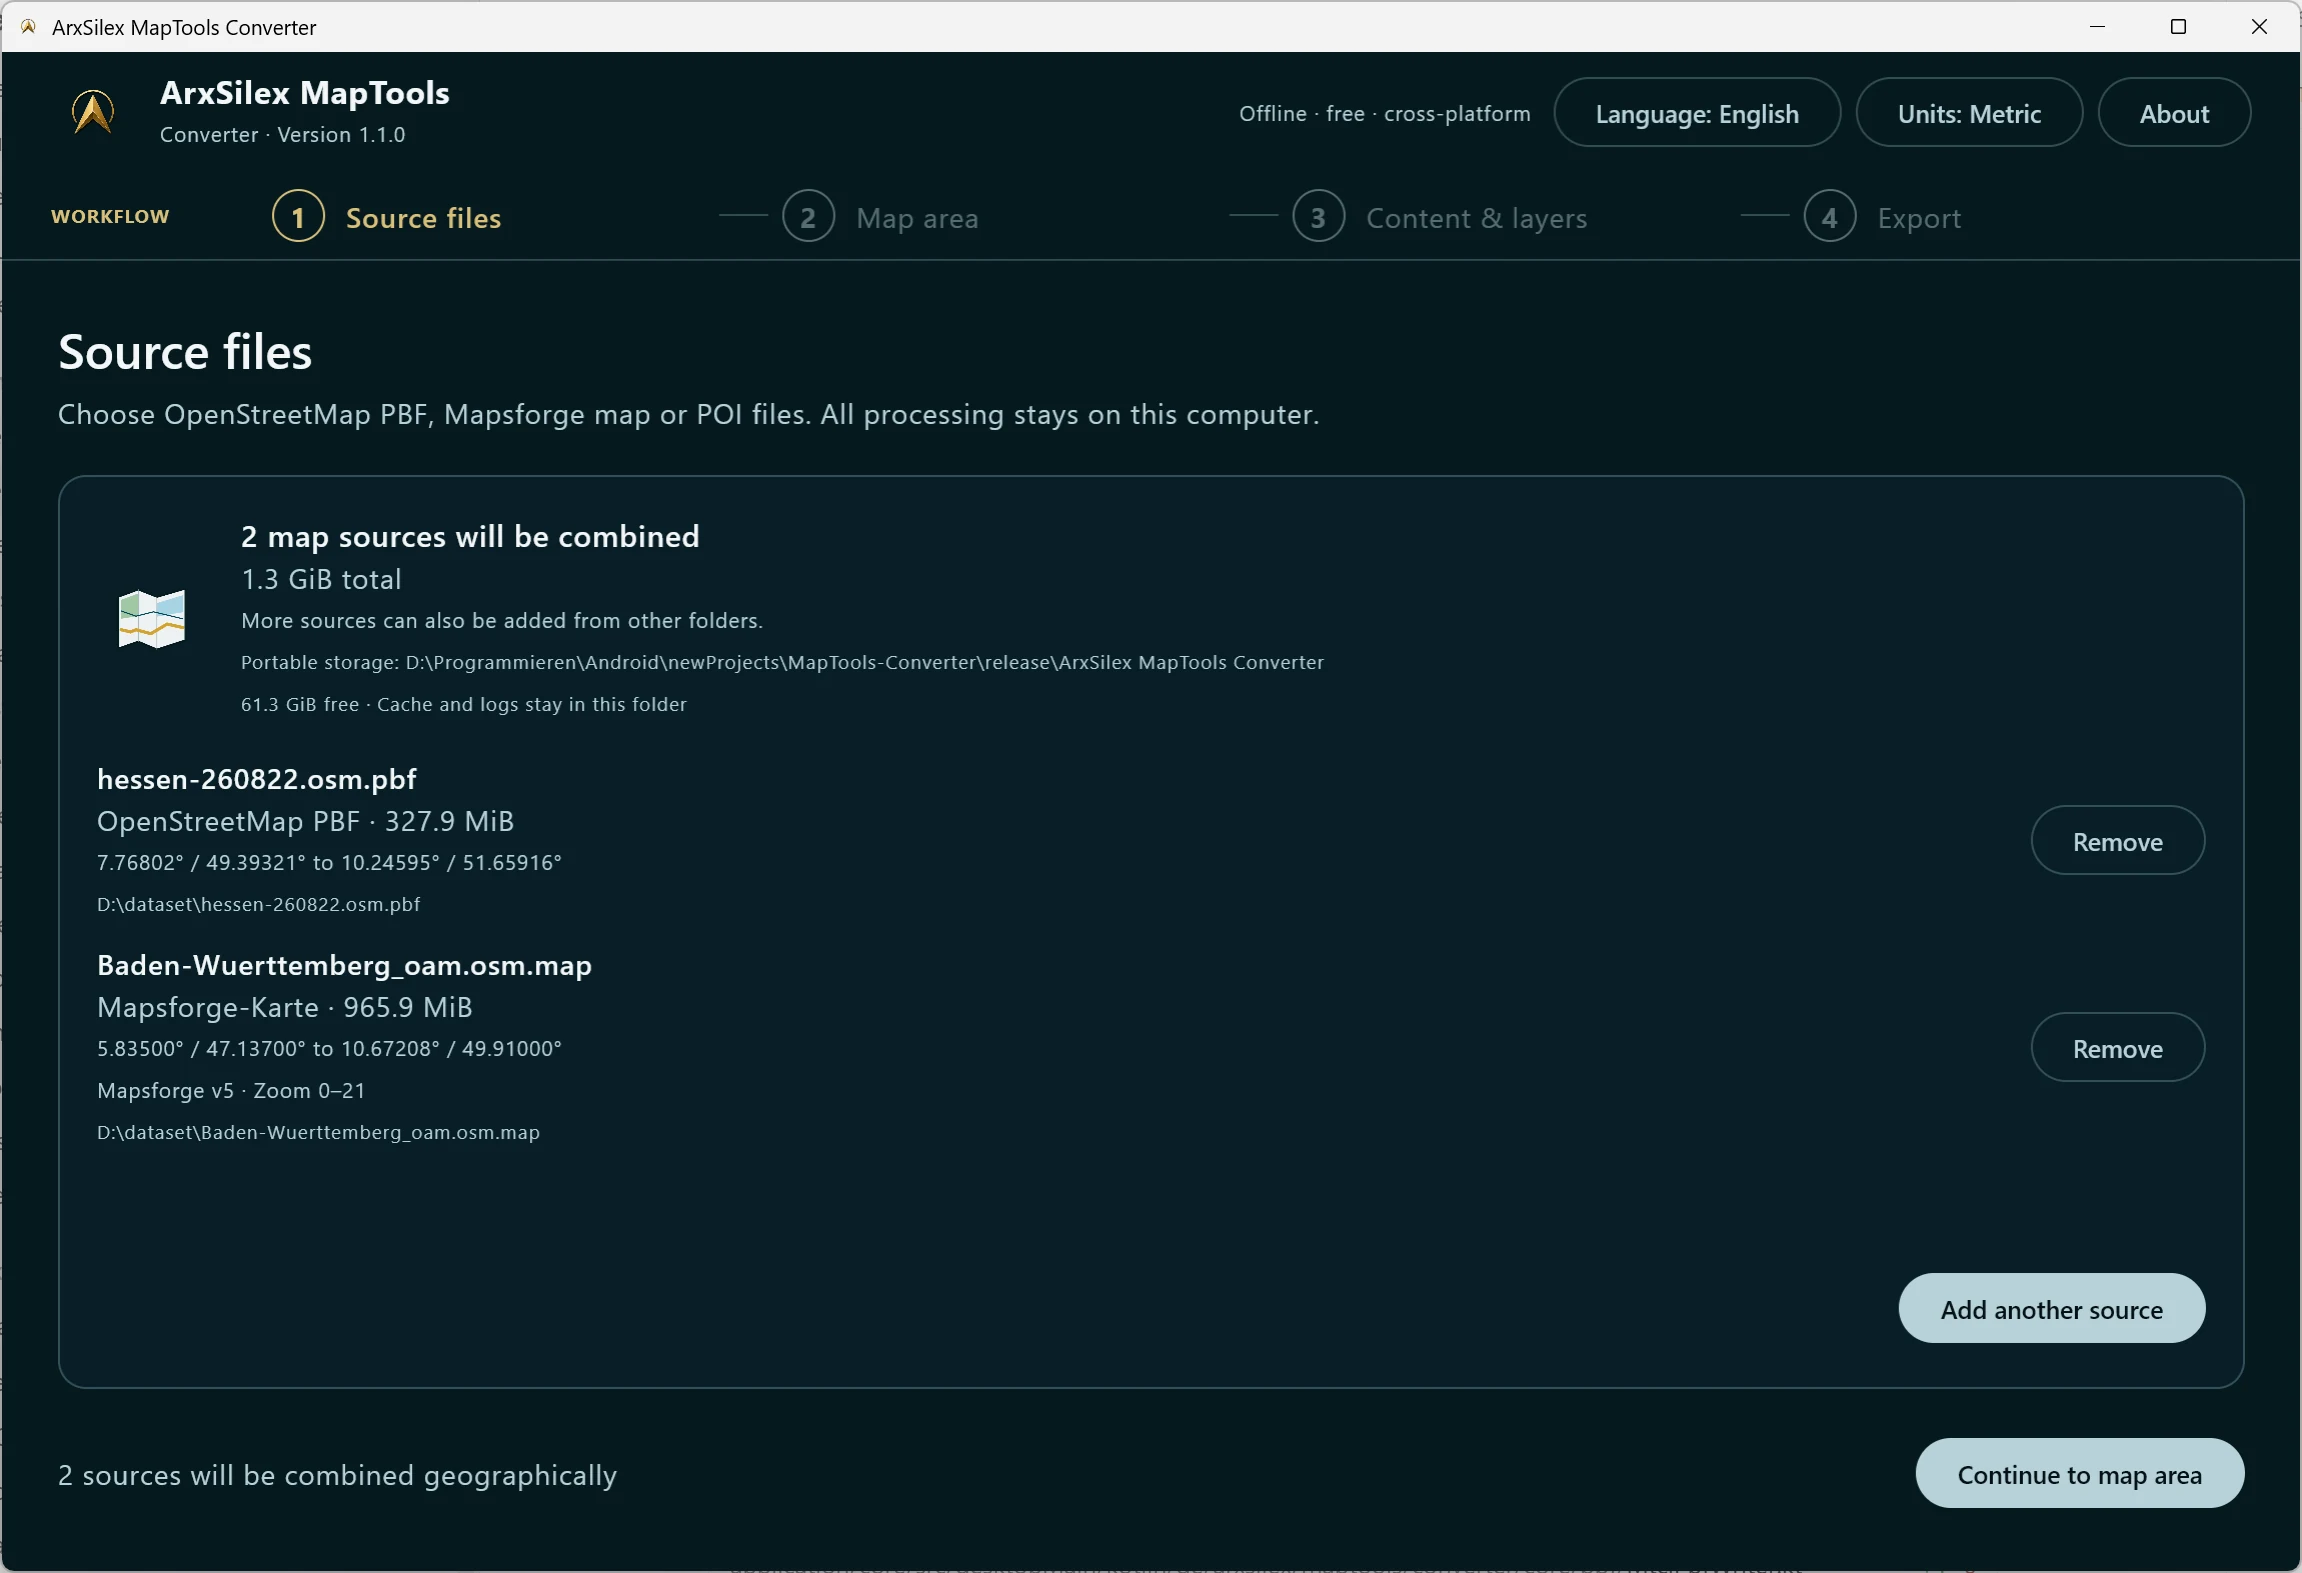2302x1573 pixels.
Task: Click "1.3 GiB total" text
Action: pos(321,579)
